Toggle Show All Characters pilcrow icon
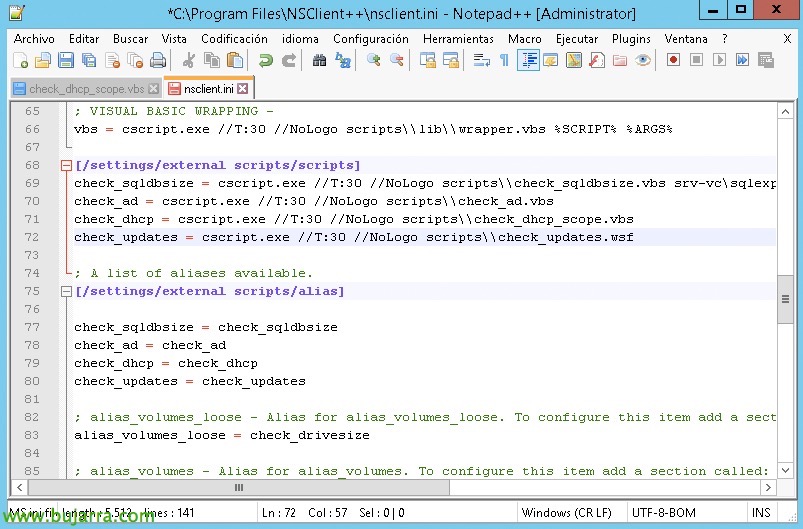Screen dimensions: 803x529 [x=504, y=60]
